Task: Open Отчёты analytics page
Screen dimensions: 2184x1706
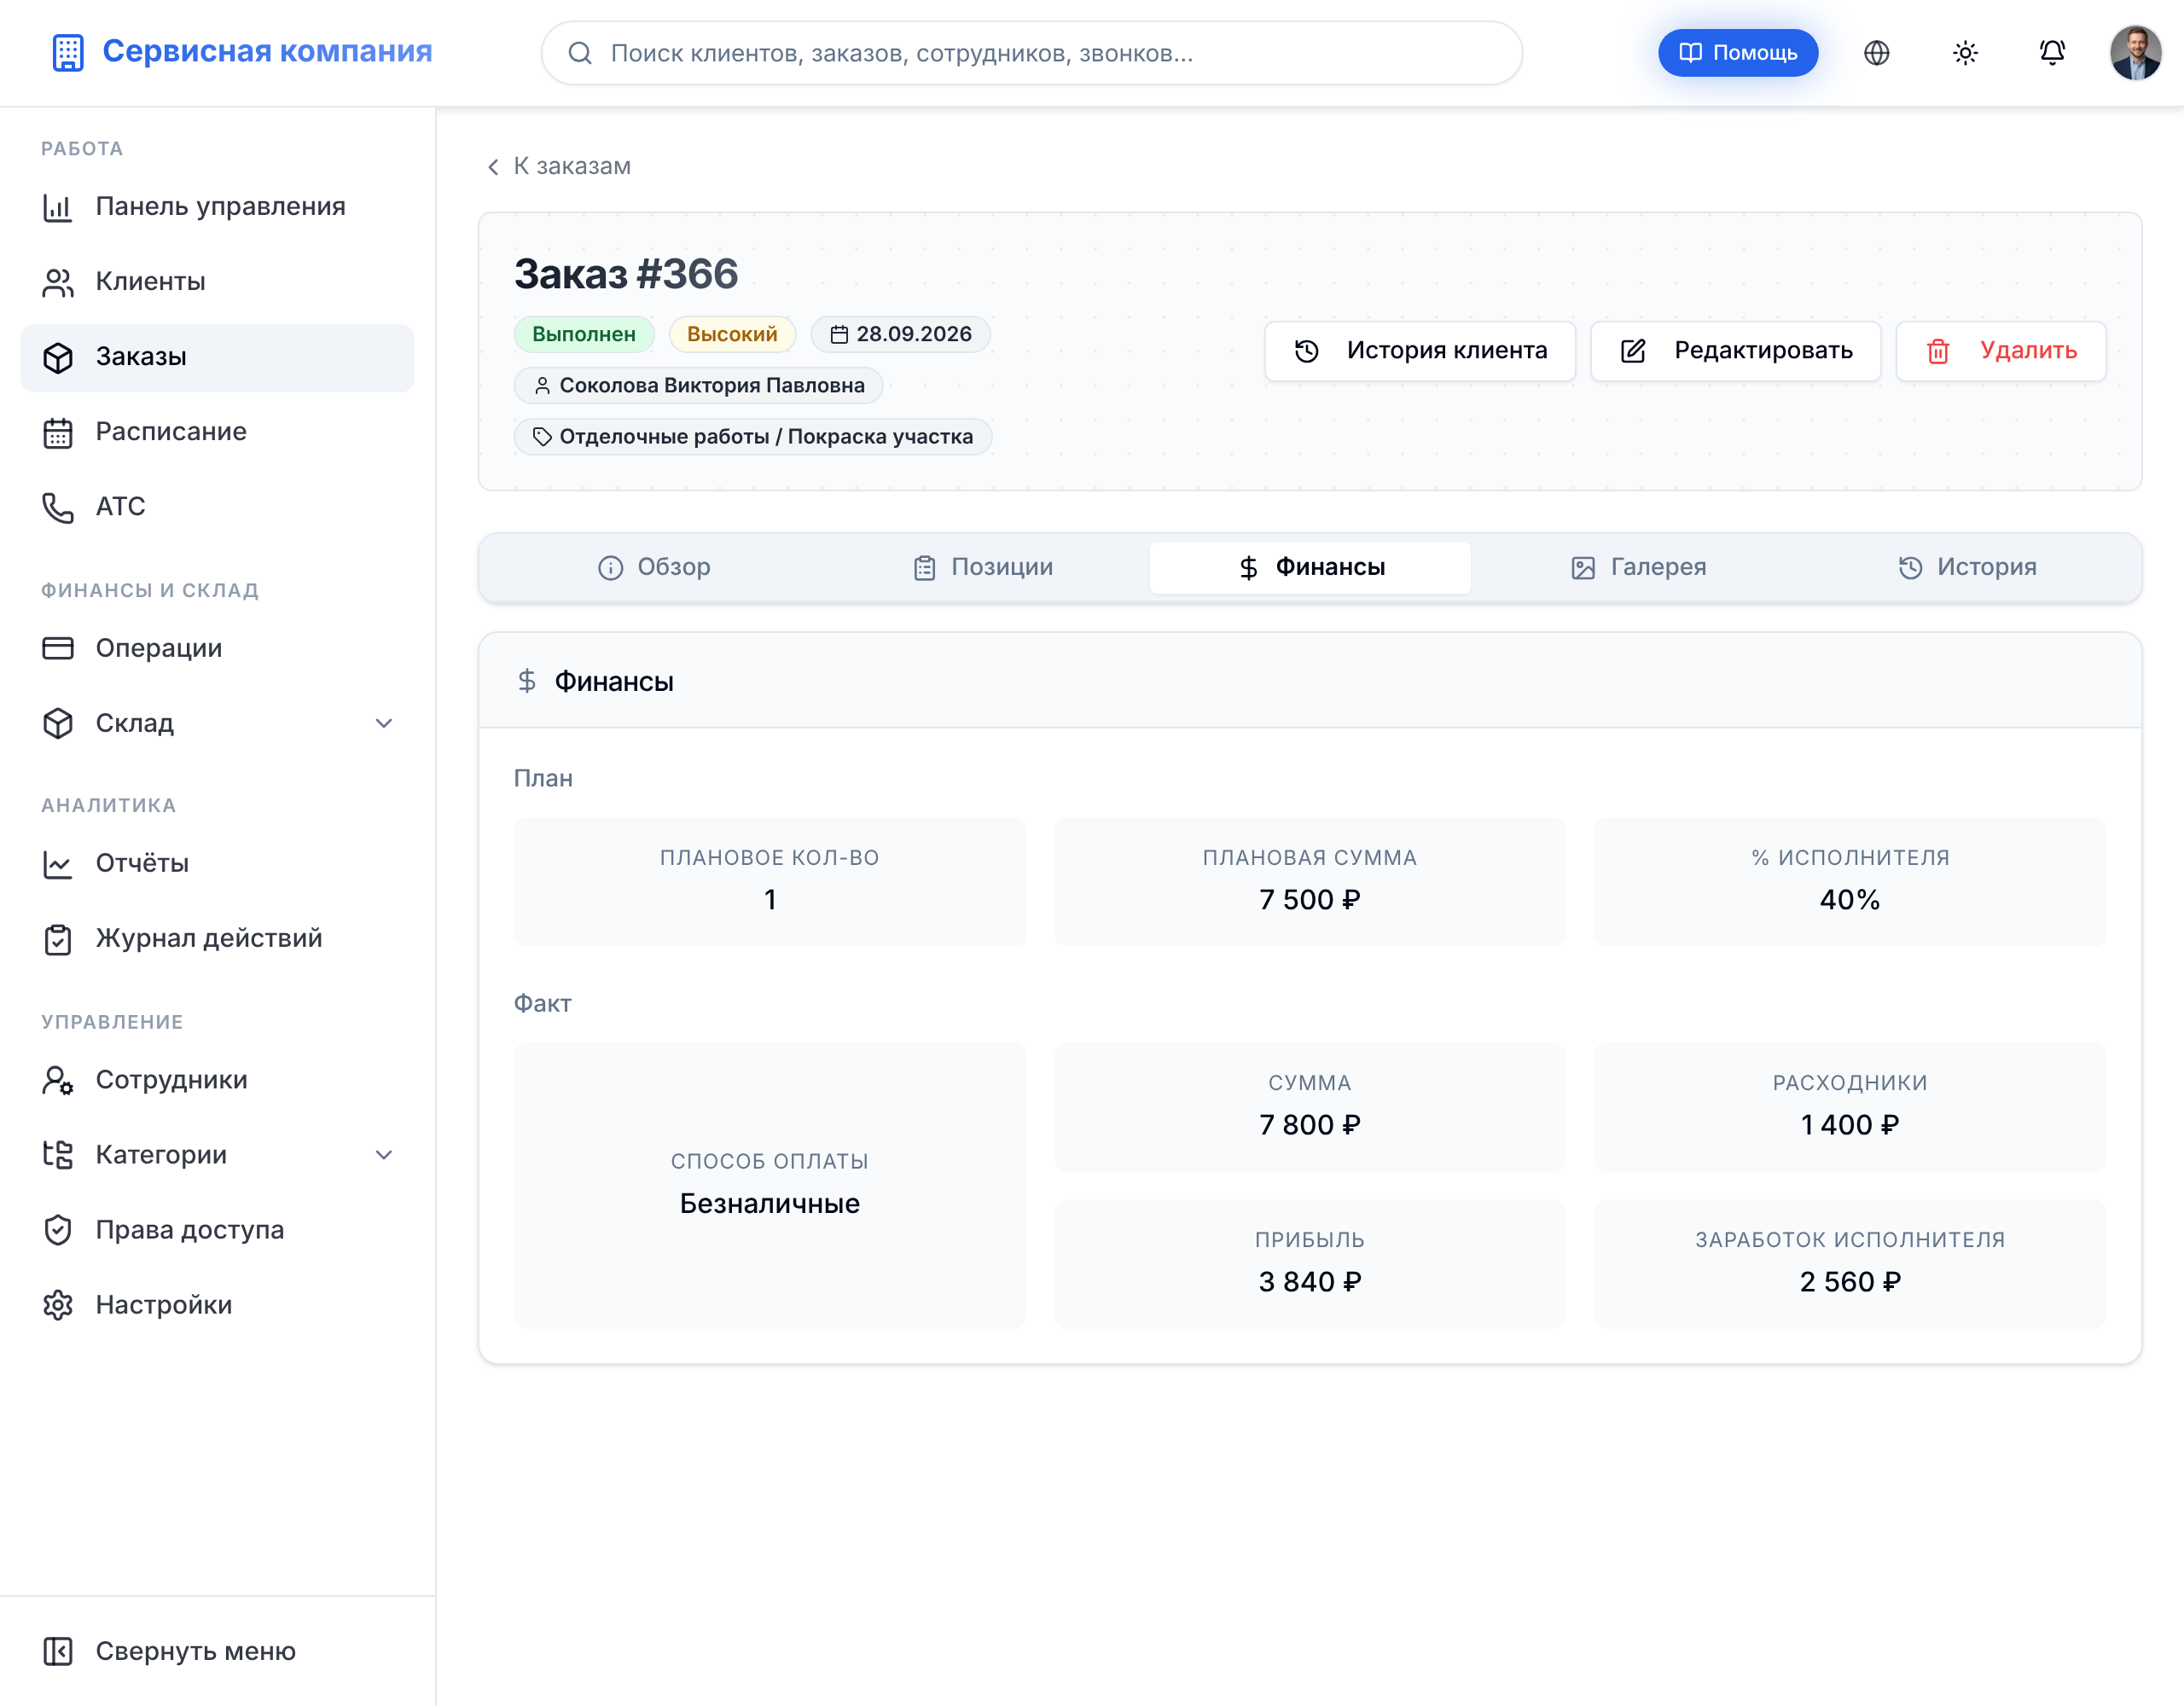Action: (217, 864)
